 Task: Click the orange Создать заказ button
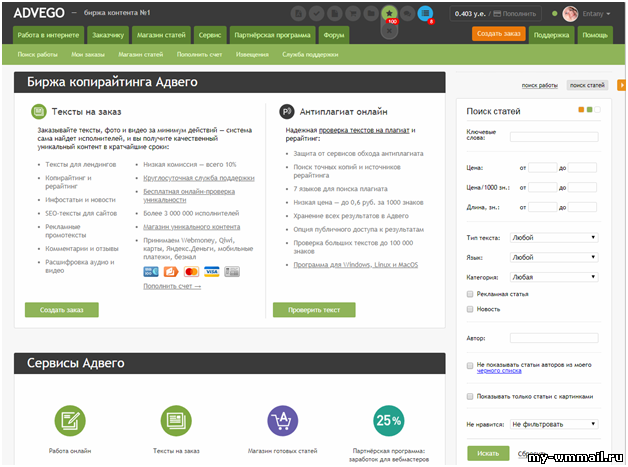pyautogui.click(x=499, y=34)
